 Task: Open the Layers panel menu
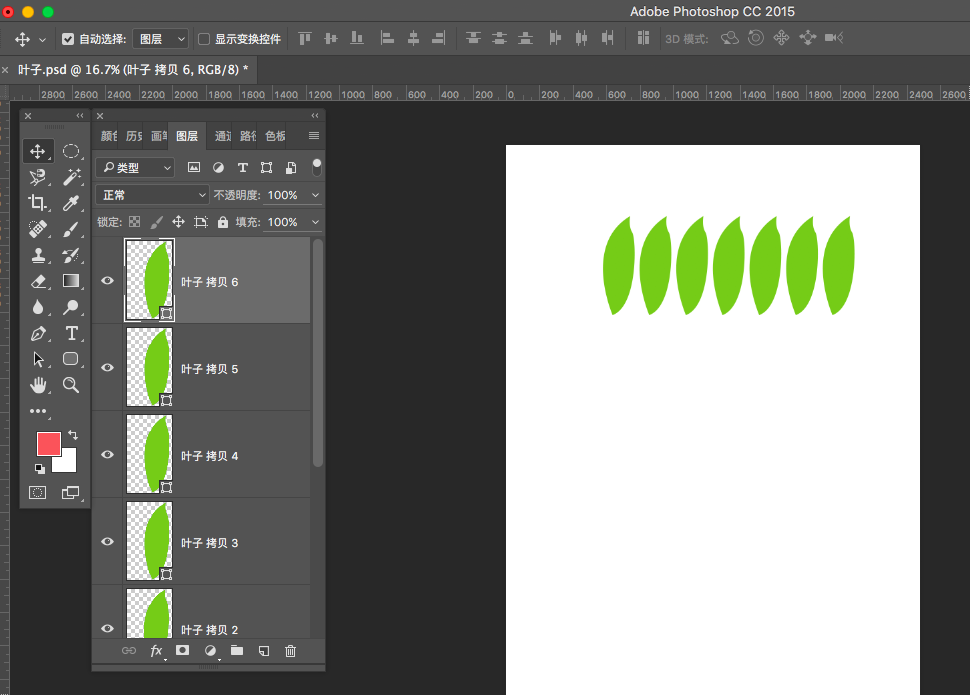[x=314, y=136]
